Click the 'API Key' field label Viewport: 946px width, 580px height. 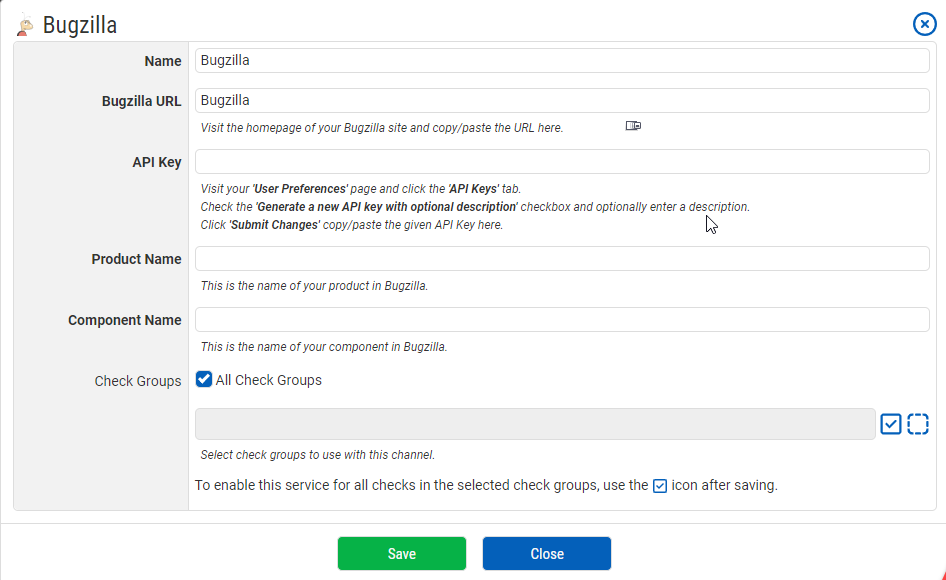pos(157,162)
